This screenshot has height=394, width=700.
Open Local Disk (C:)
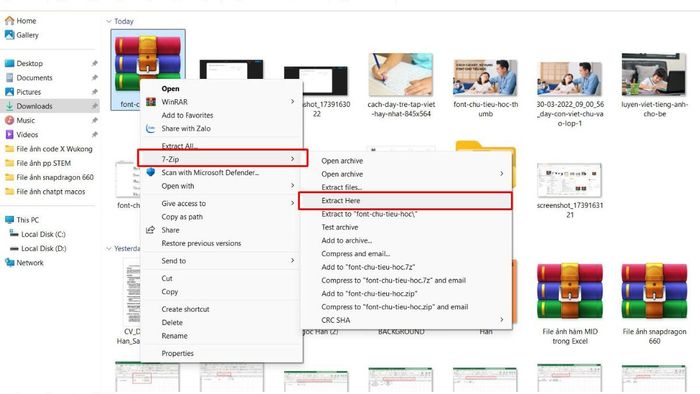point(43,234)
